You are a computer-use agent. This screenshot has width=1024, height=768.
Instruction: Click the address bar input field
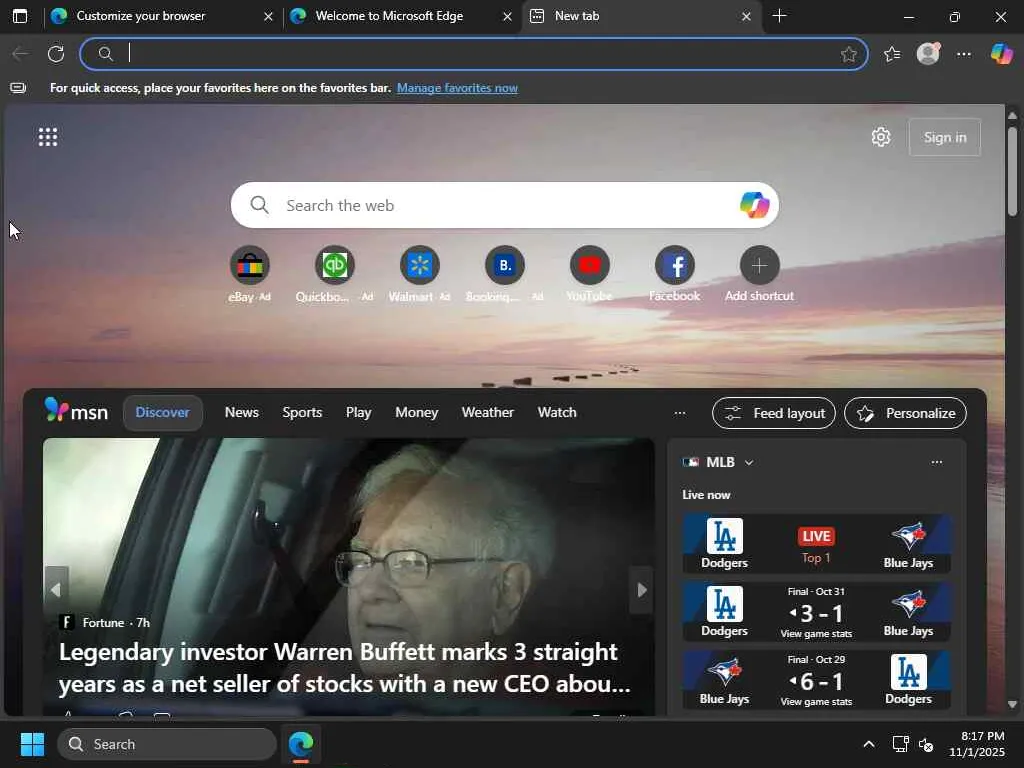tap(474, 54)
